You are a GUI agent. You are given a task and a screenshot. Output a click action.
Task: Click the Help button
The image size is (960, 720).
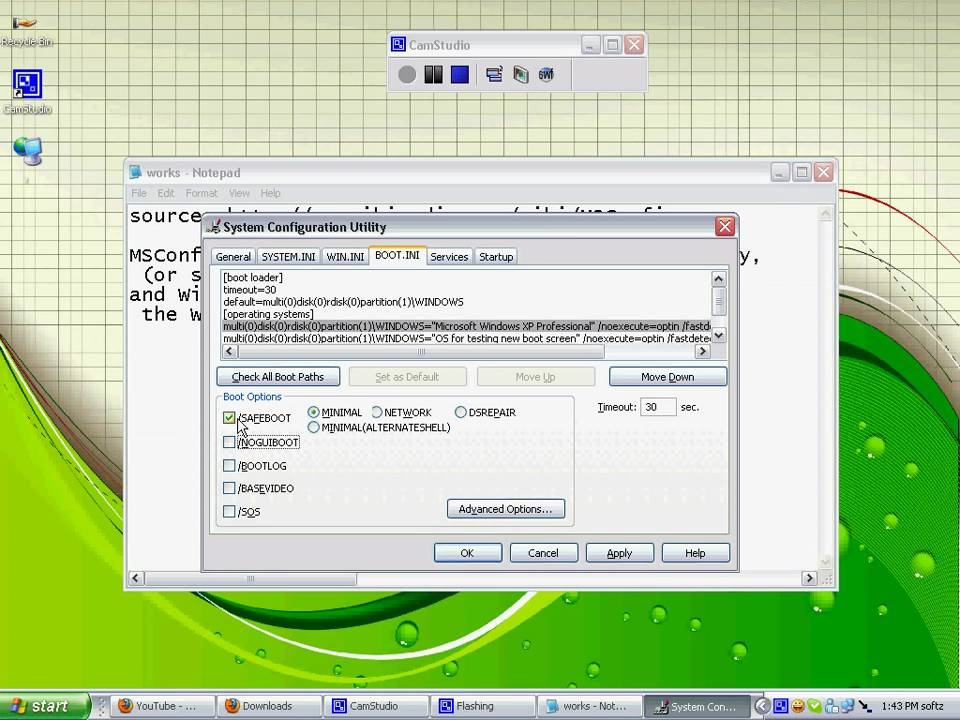695,553
